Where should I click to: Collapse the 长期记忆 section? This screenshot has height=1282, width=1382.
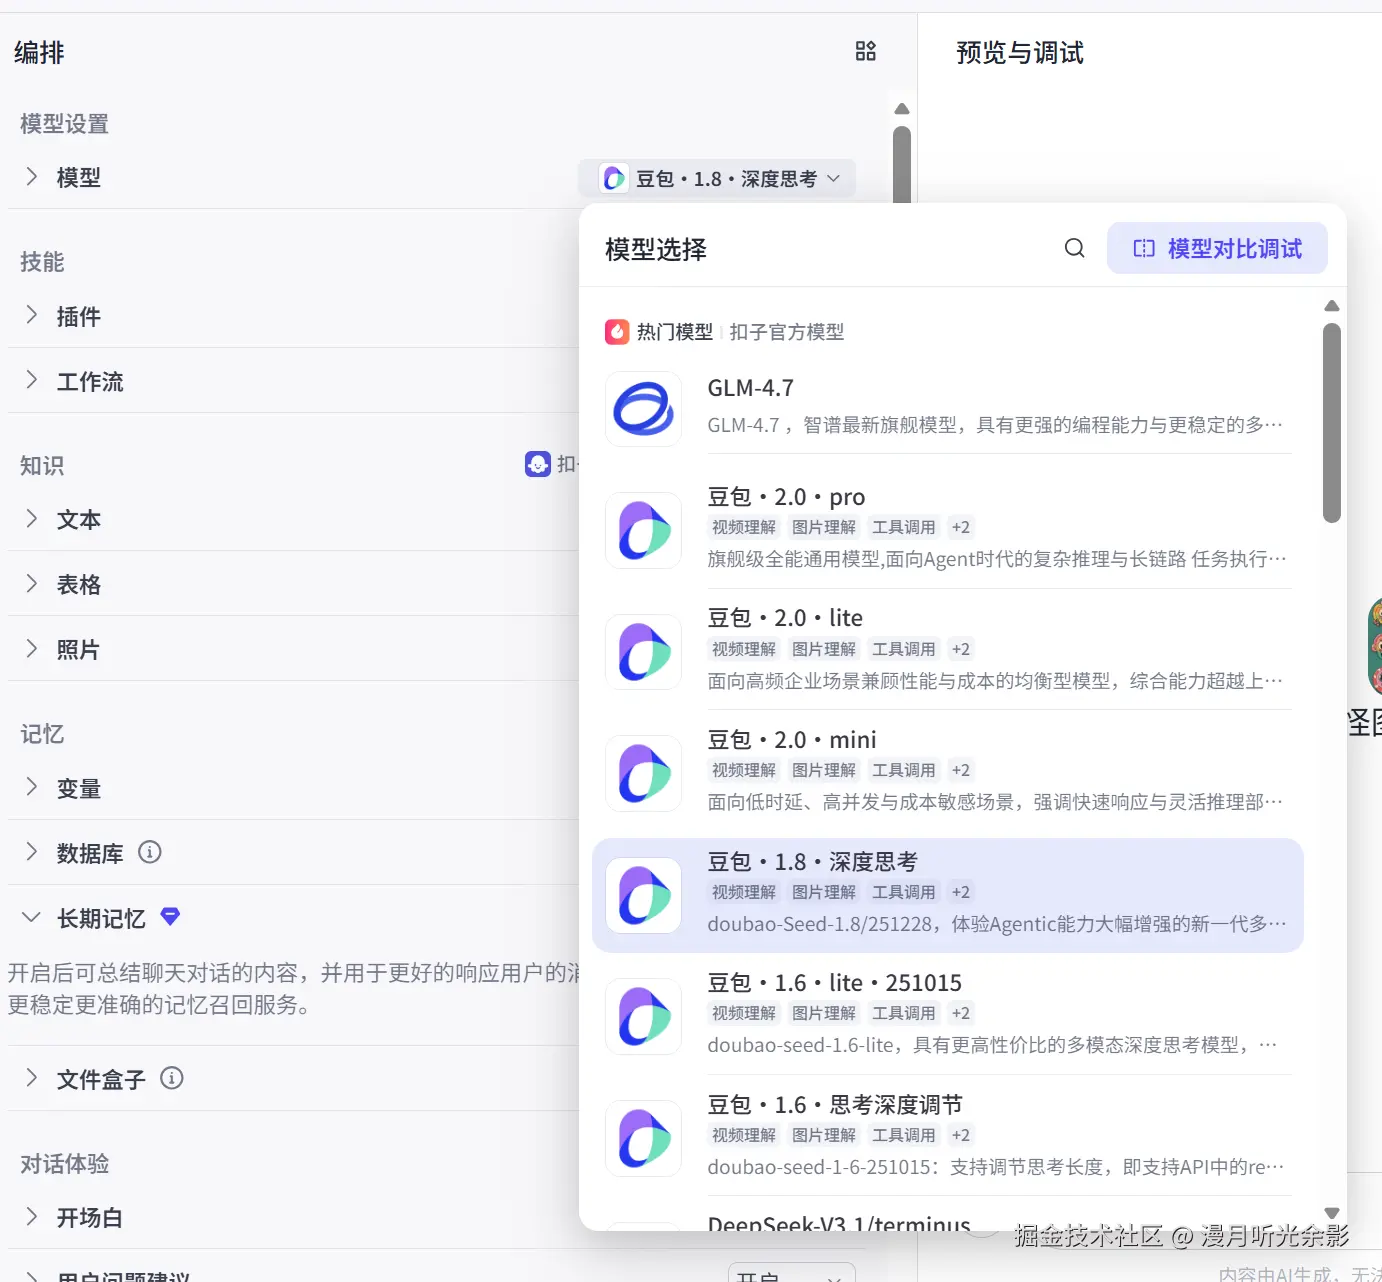coord(32,917)
